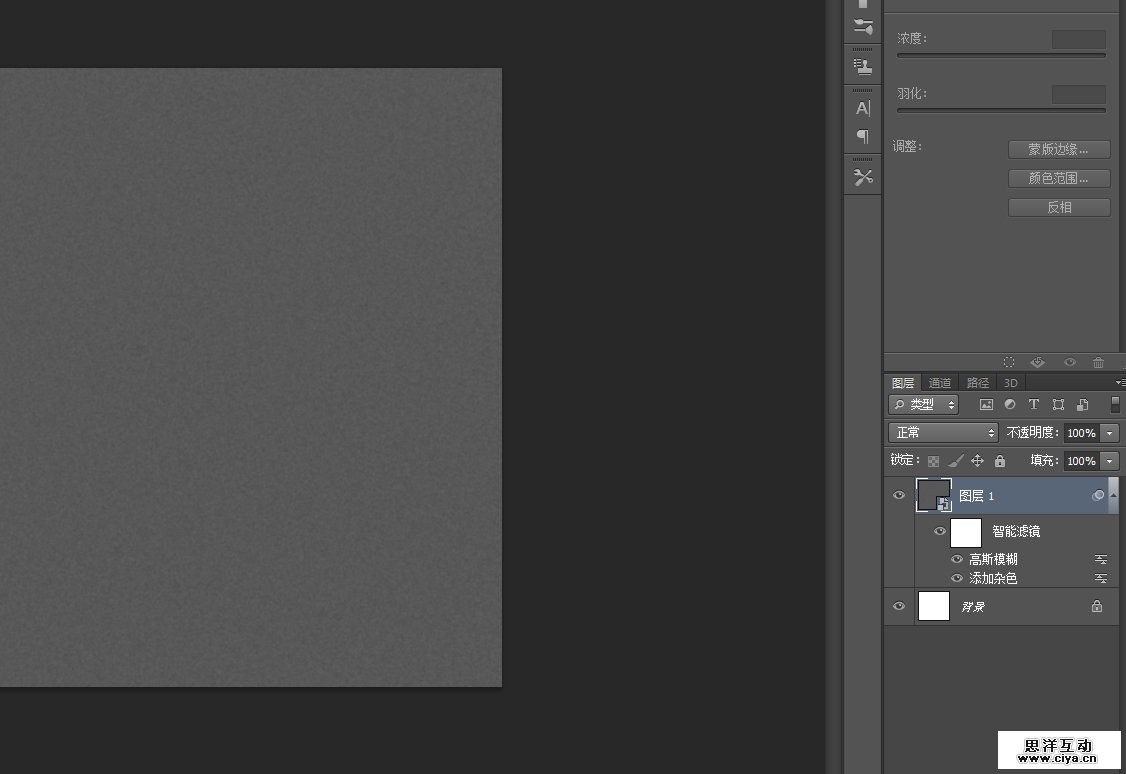This screenshot has width=1126, height=774.
Task: Click the lock all layer icon
Action: tap(1000, 461)
